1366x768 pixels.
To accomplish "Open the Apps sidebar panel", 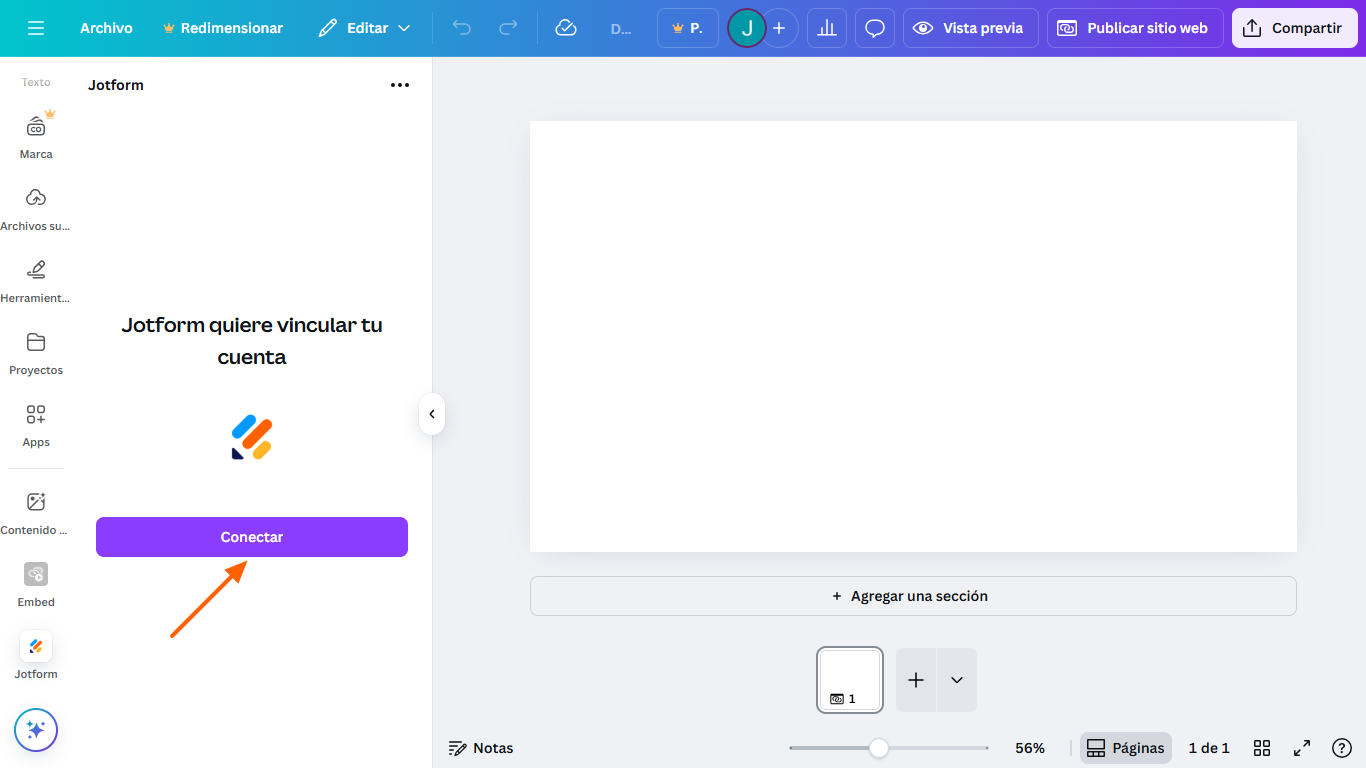I will tap(36, 424).
